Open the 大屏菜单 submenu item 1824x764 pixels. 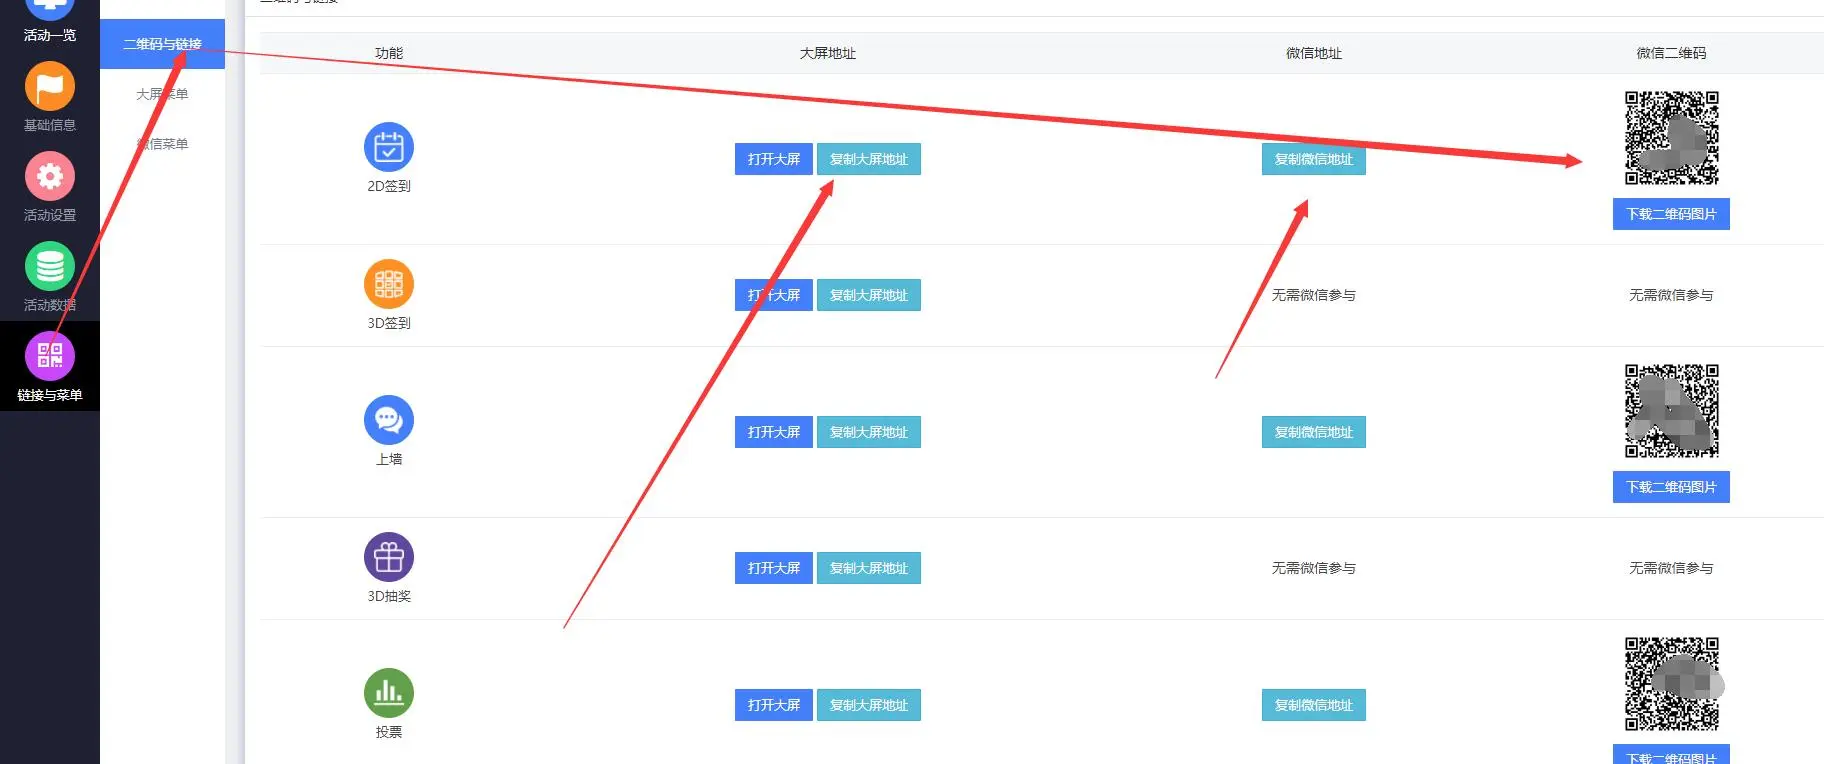tap(162, 94)
